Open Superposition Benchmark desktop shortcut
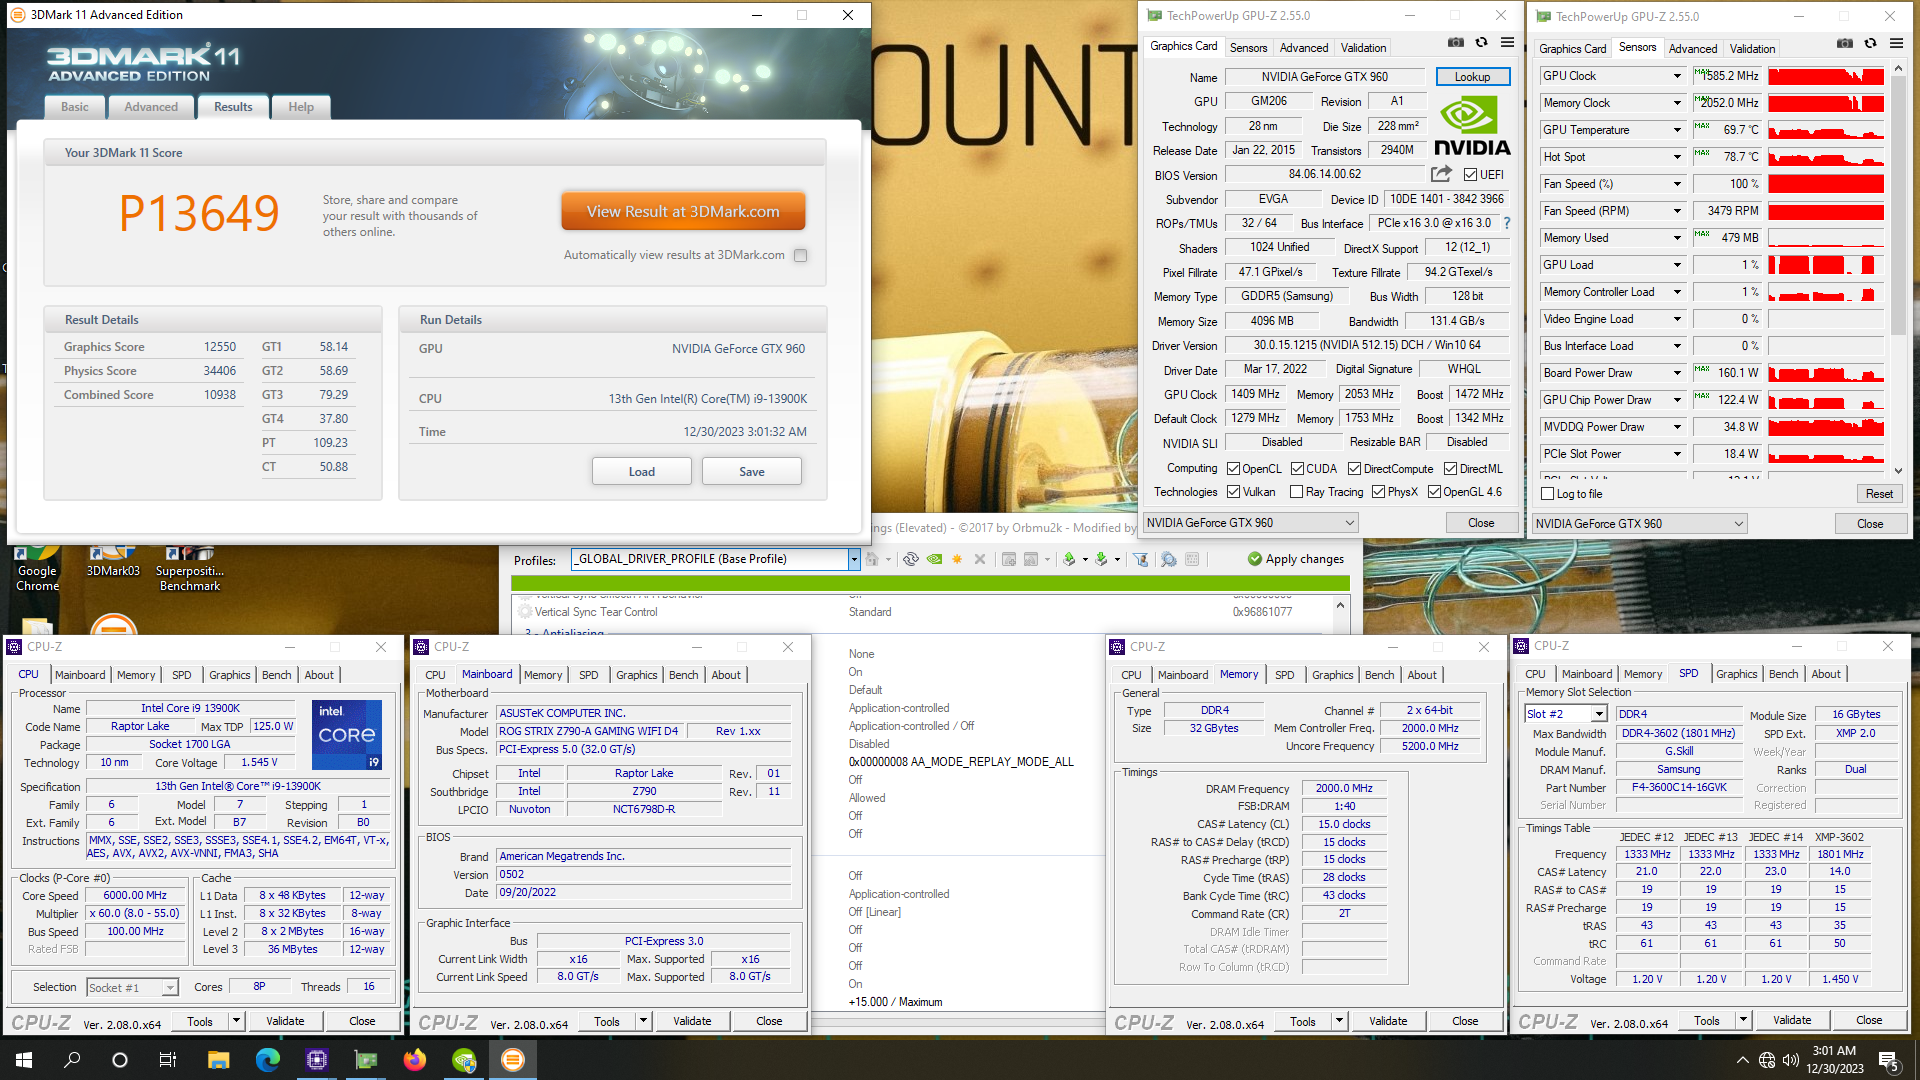 (190, 568)
